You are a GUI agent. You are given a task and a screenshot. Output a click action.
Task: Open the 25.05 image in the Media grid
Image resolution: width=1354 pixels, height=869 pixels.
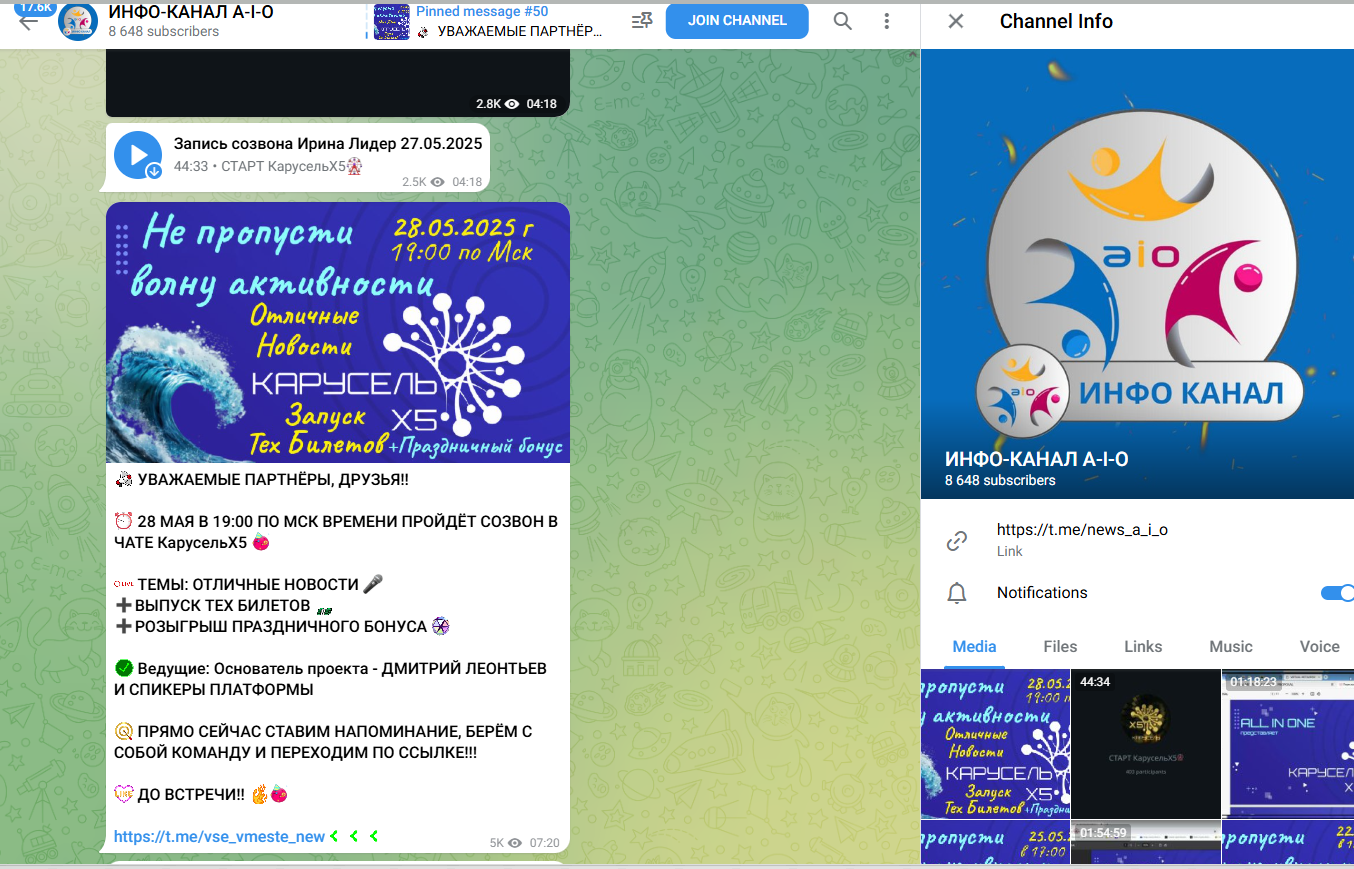pos(995,842)
